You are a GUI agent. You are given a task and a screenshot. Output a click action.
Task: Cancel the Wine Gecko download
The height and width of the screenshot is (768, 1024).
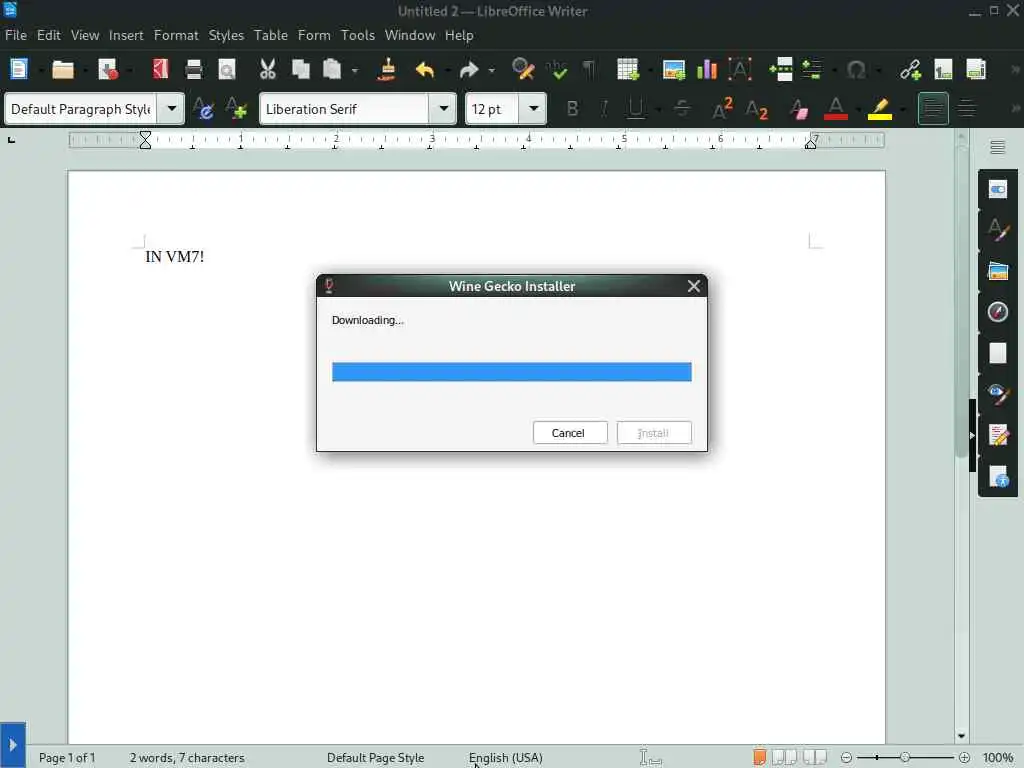[x=570, y=432]
